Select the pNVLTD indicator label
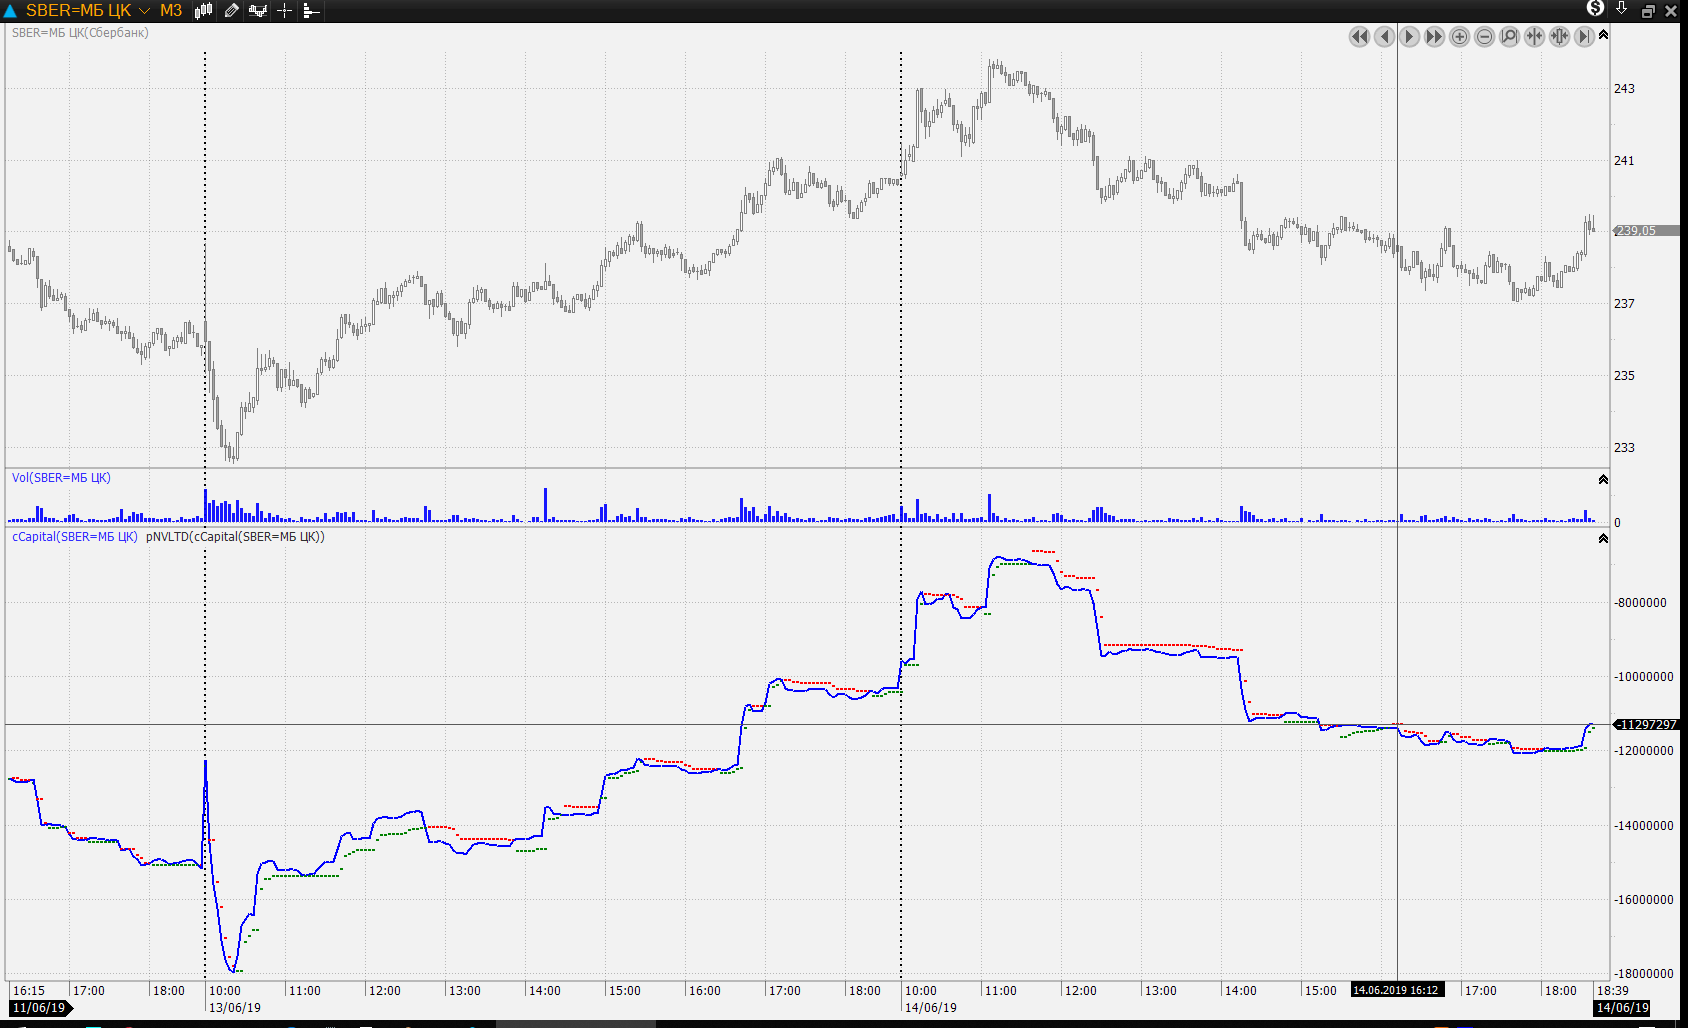 click(x=235, y=537)
